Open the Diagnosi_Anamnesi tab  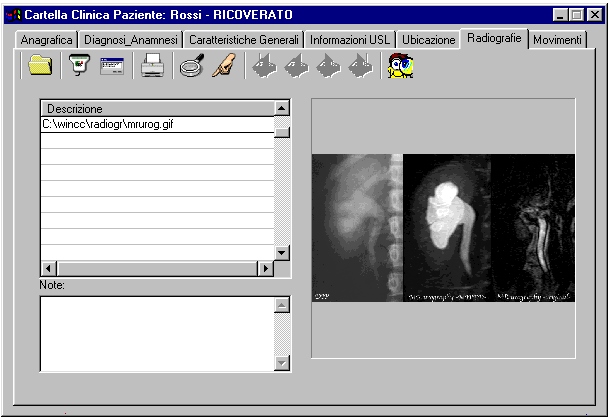(131, 40)
